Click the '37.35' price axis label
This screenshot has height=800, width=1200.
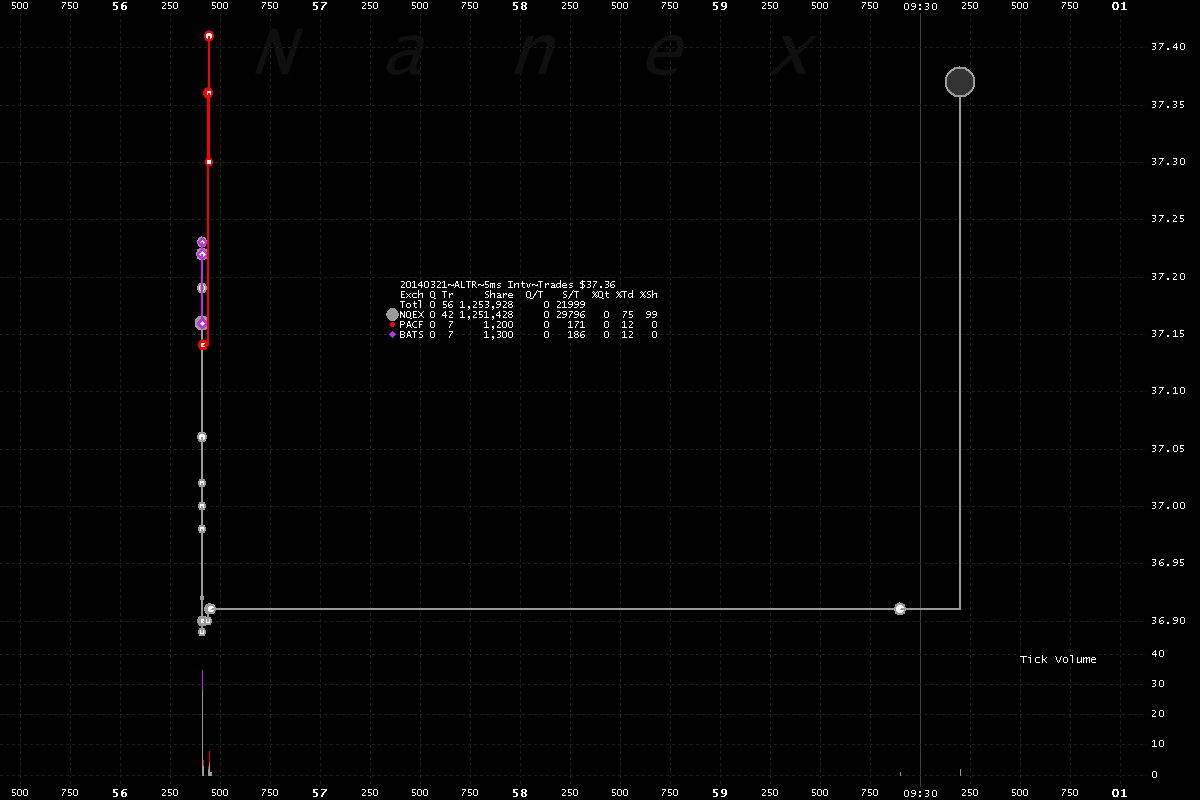(x=1169, y=104)
